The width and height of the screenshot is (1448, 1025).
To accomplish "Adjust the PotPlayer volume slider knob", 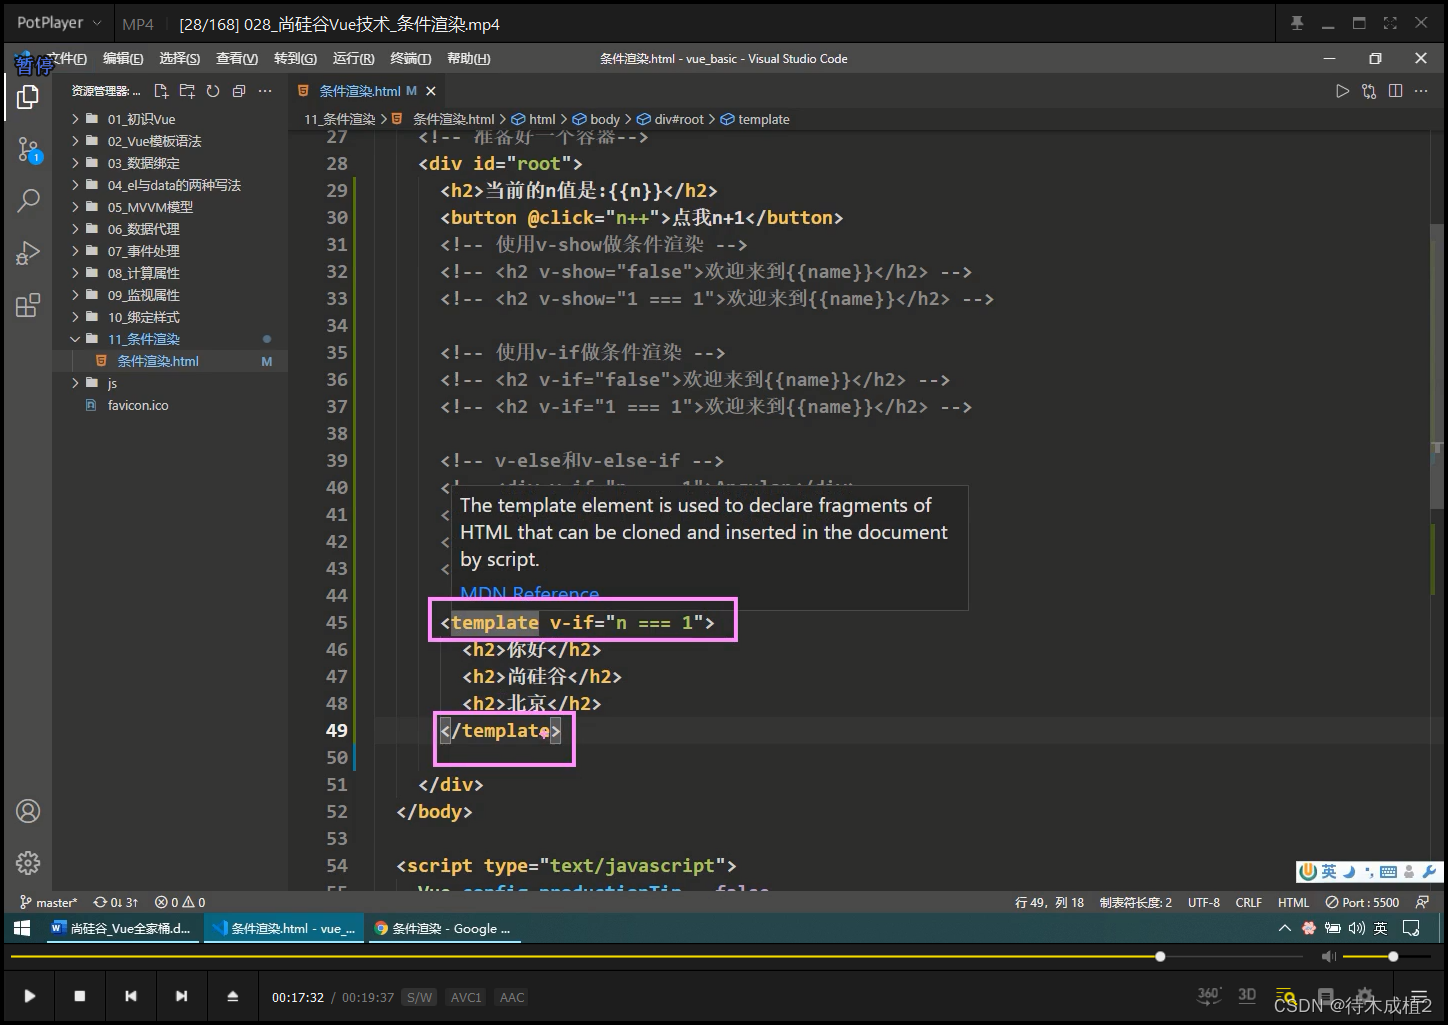I will click(1393, 957).
